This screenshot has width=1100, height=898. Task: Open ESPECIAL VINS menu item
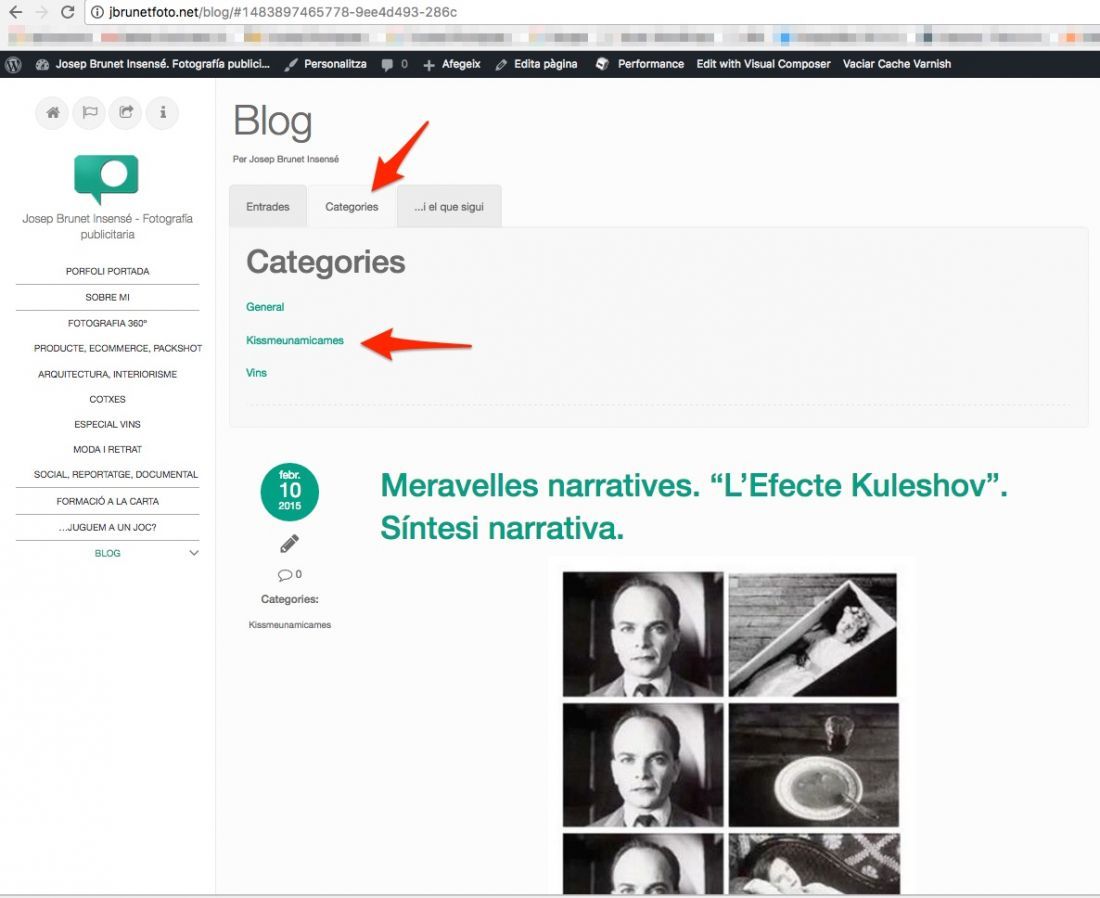coord(107,424)
